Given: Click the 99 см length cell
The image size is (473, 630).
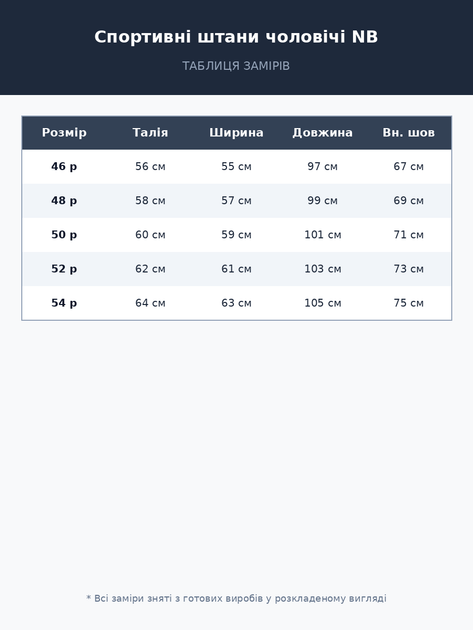Looking at the screenshot, I should tap(322, 200).
